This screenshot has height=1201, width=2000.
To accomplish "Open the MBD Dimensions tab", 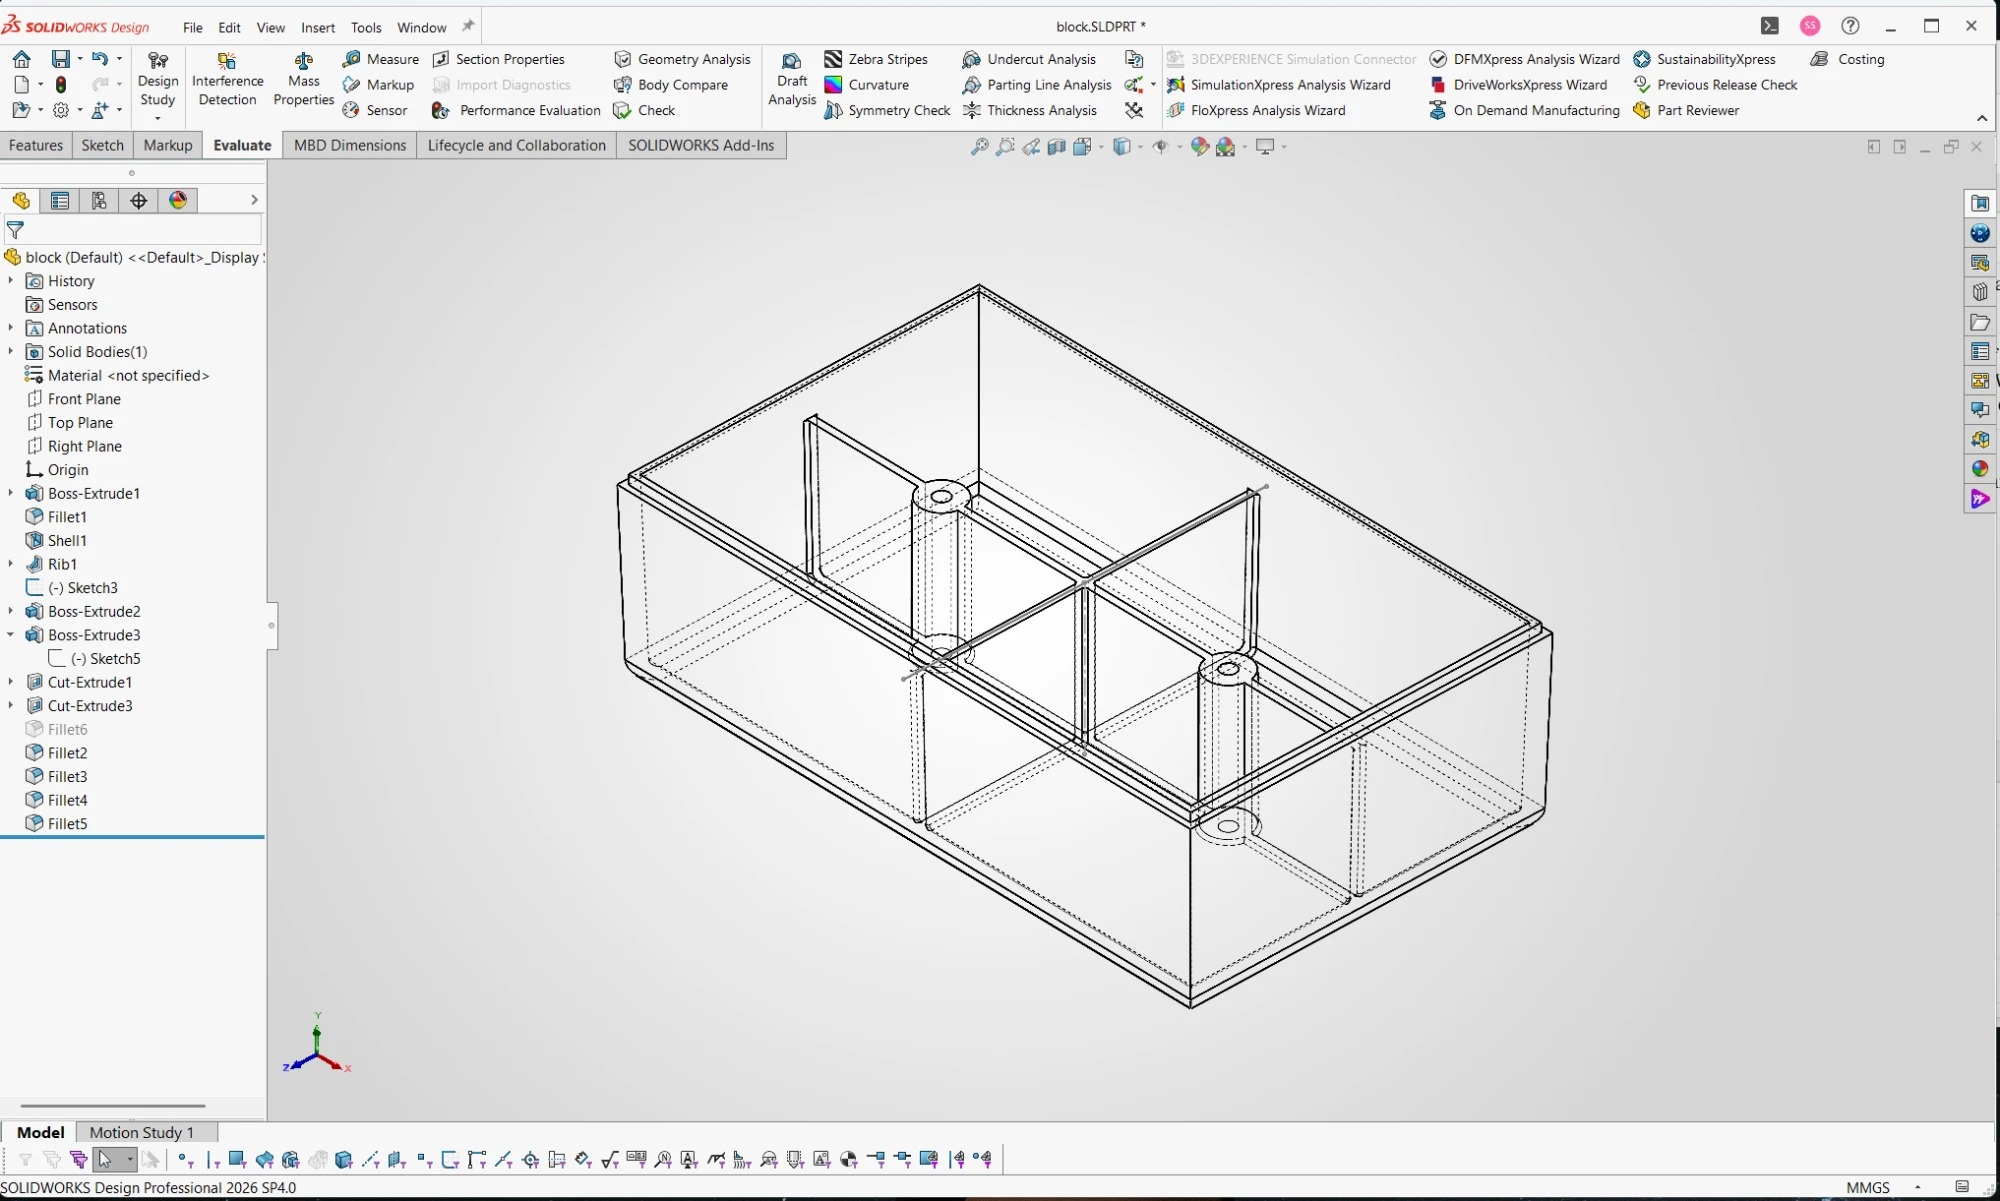I will point(350,145).
